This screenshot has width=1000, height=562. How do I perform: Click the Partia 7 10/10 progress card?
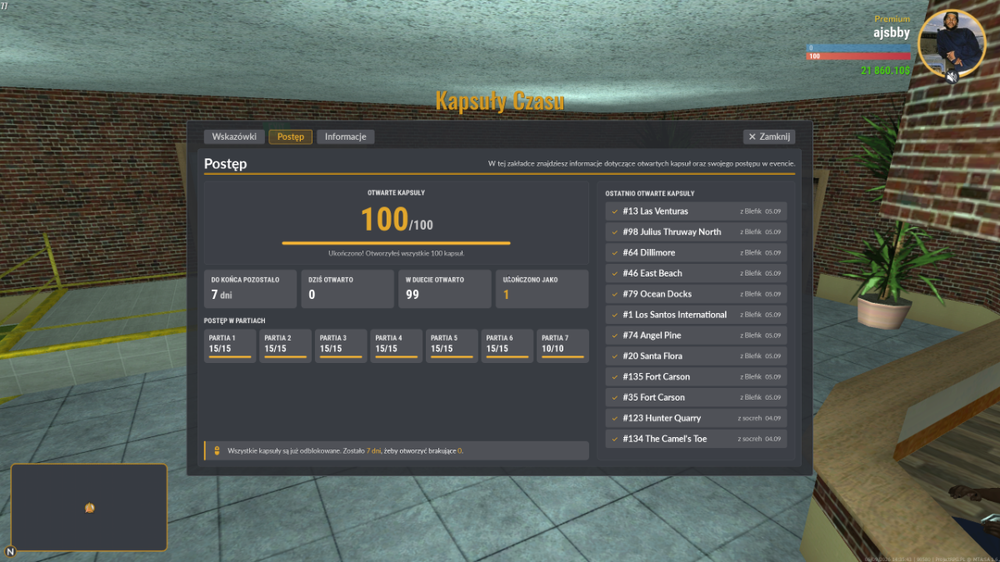click(562, 346)
